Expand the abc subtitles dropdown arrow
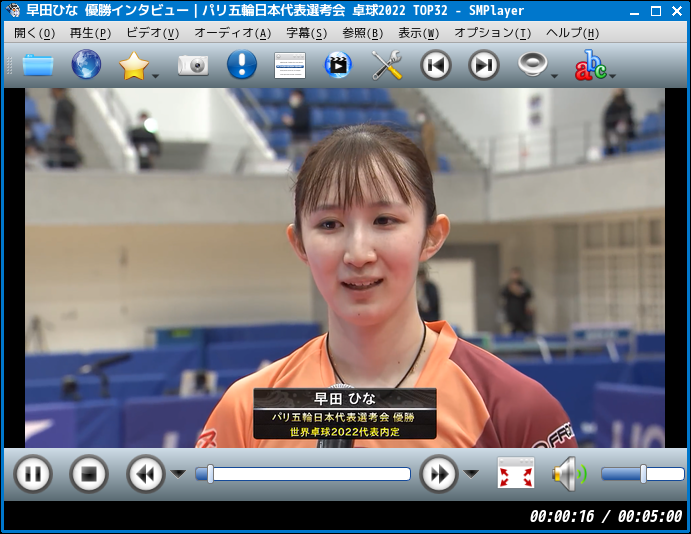The image size is (691, 534). (x=613, y=76)
